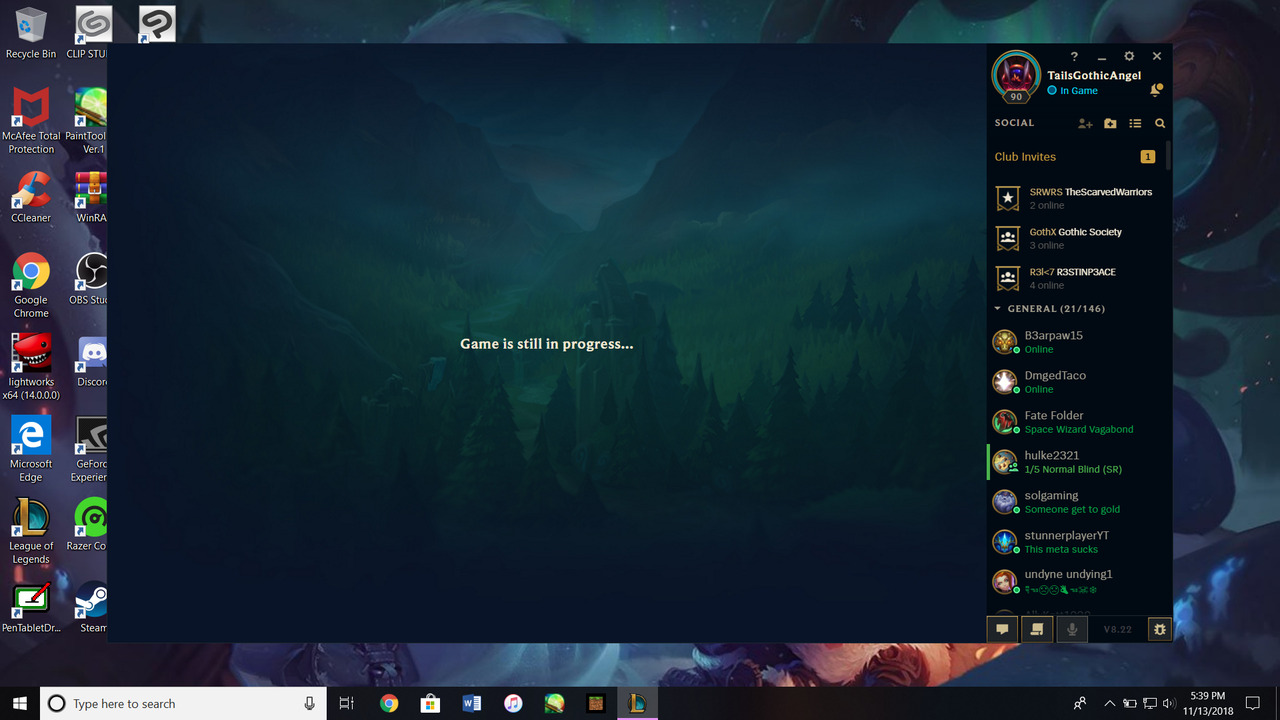1280x720 pixels.
Task: Click the social panel scrollbar
Action: pyautogui.click(x=1168, y=155)
